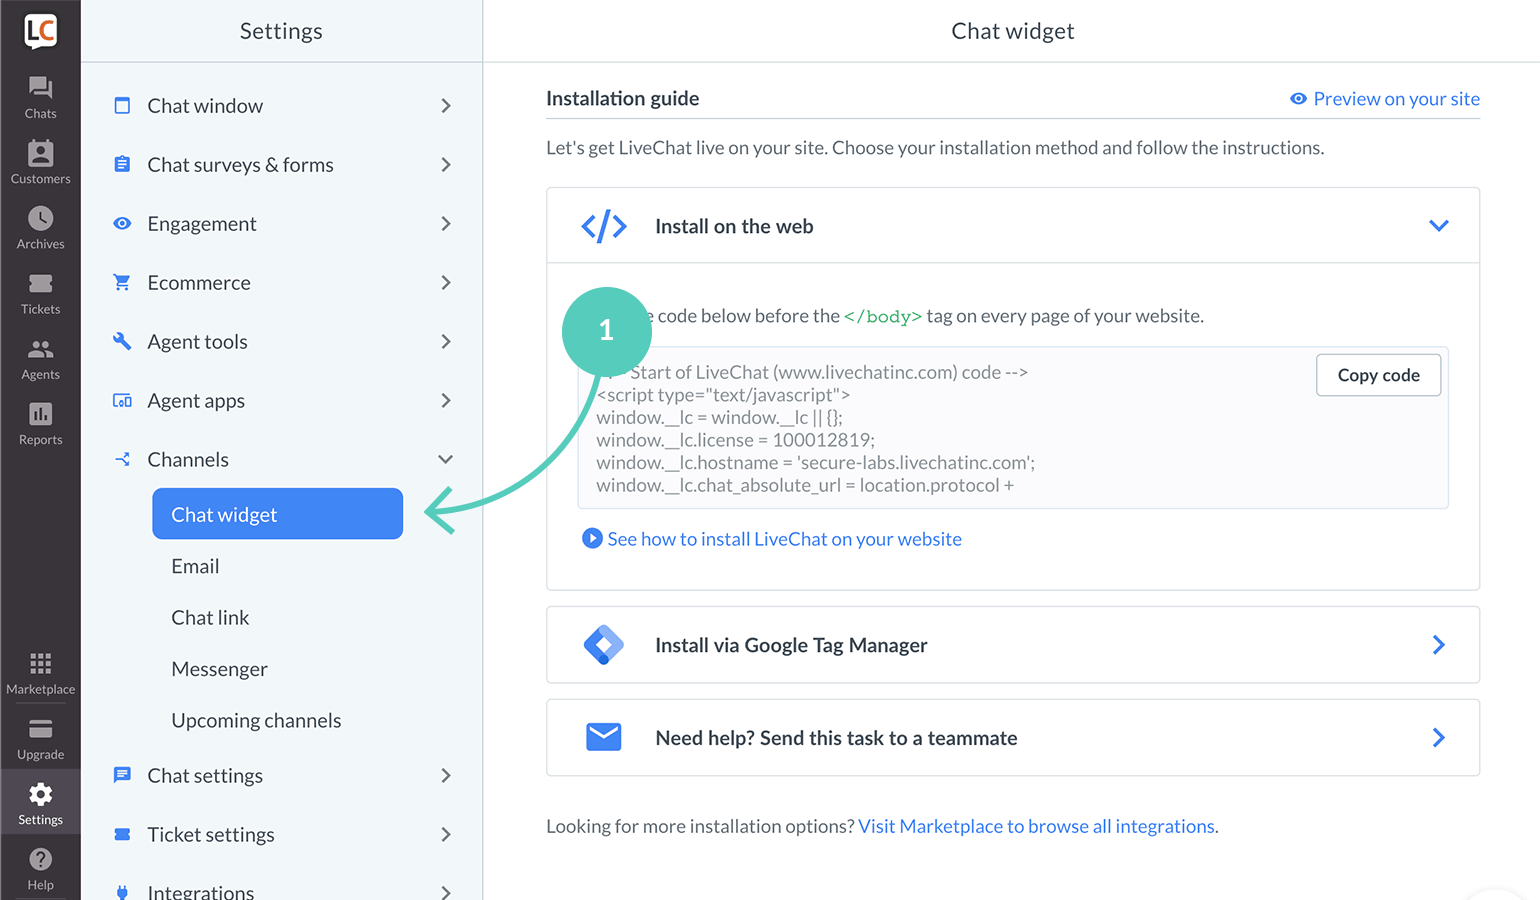Click the window.__lc.hostname code line

coord(815,463)
